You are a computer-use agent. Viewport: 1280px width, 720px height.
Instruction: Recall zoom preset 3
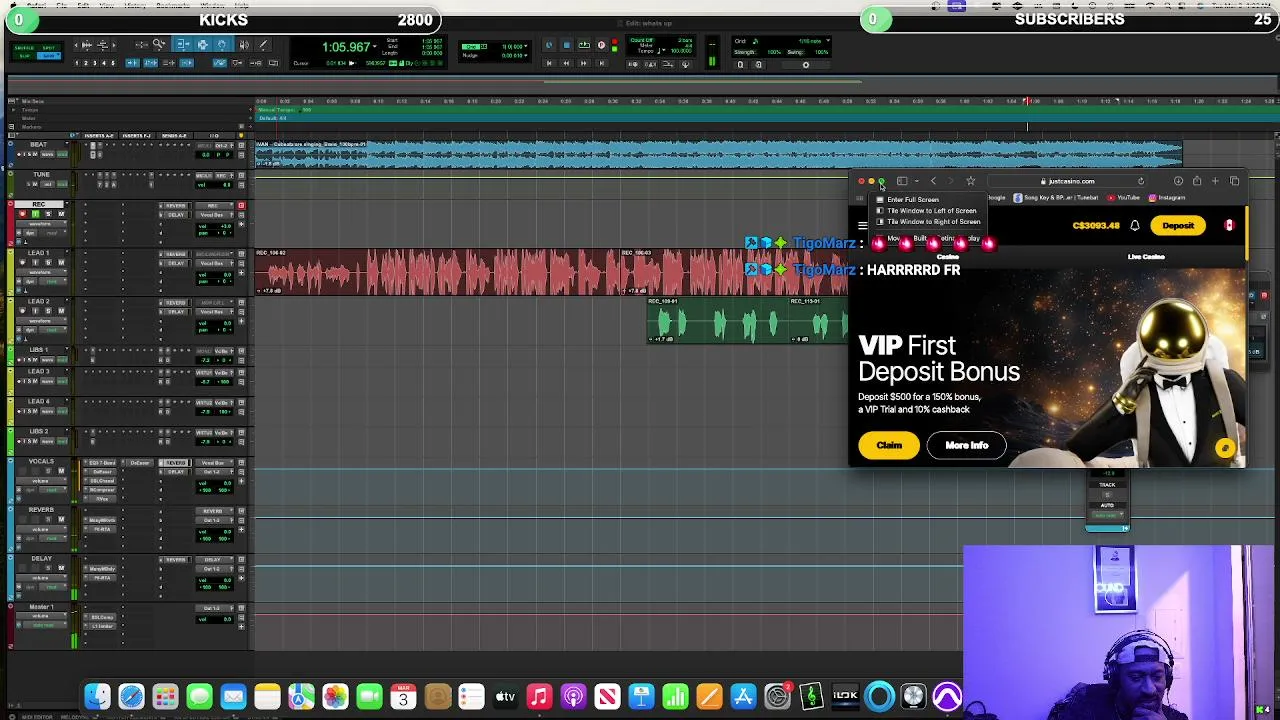click(94, 63)
